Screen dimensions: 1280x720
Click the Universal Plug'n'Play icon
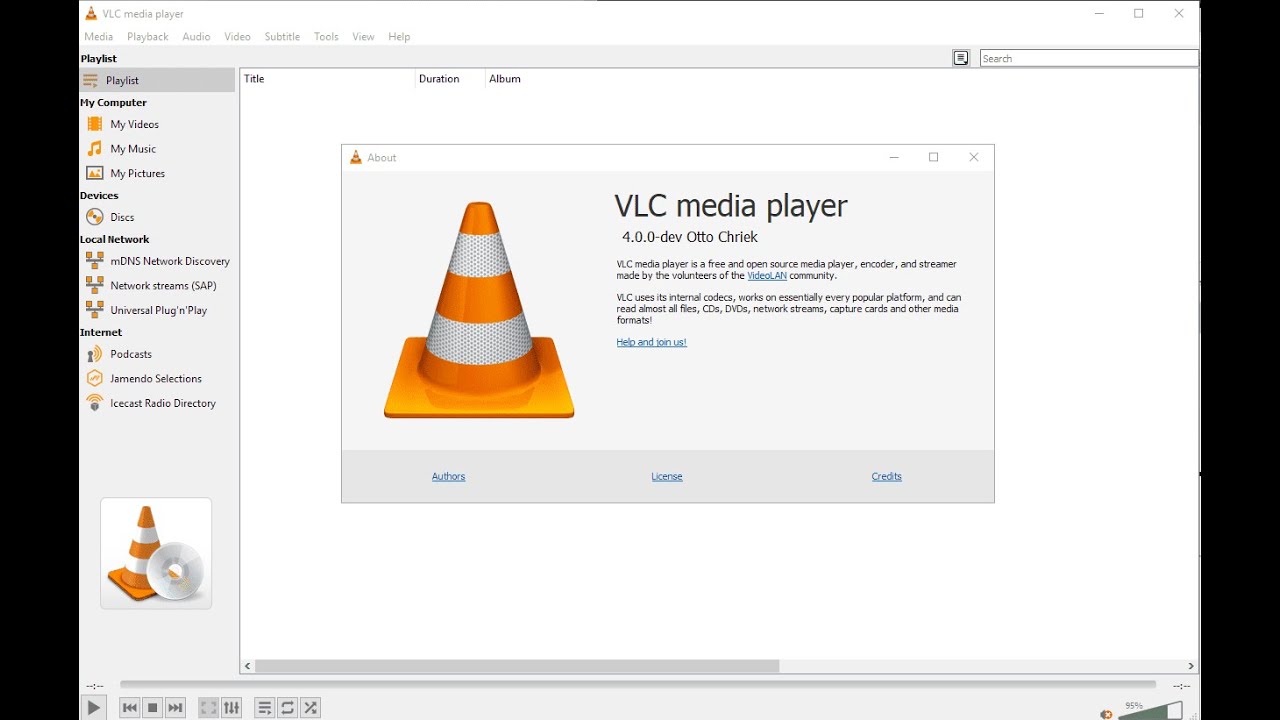coord(95,309)
